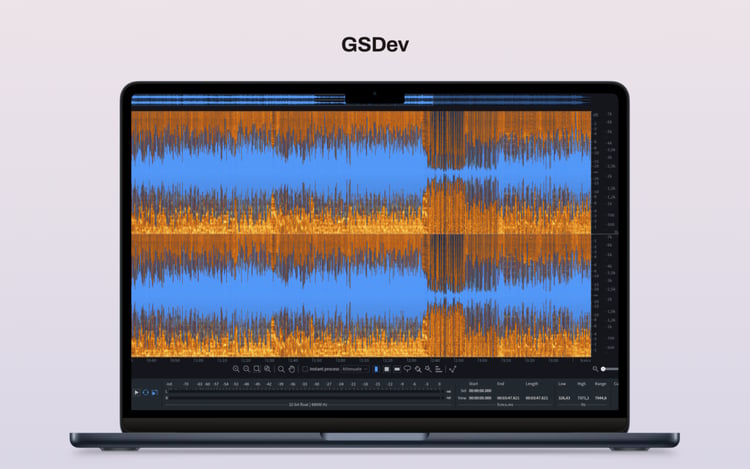Select the grab hand tool
The image size is (750, 469).
(292, 369)
